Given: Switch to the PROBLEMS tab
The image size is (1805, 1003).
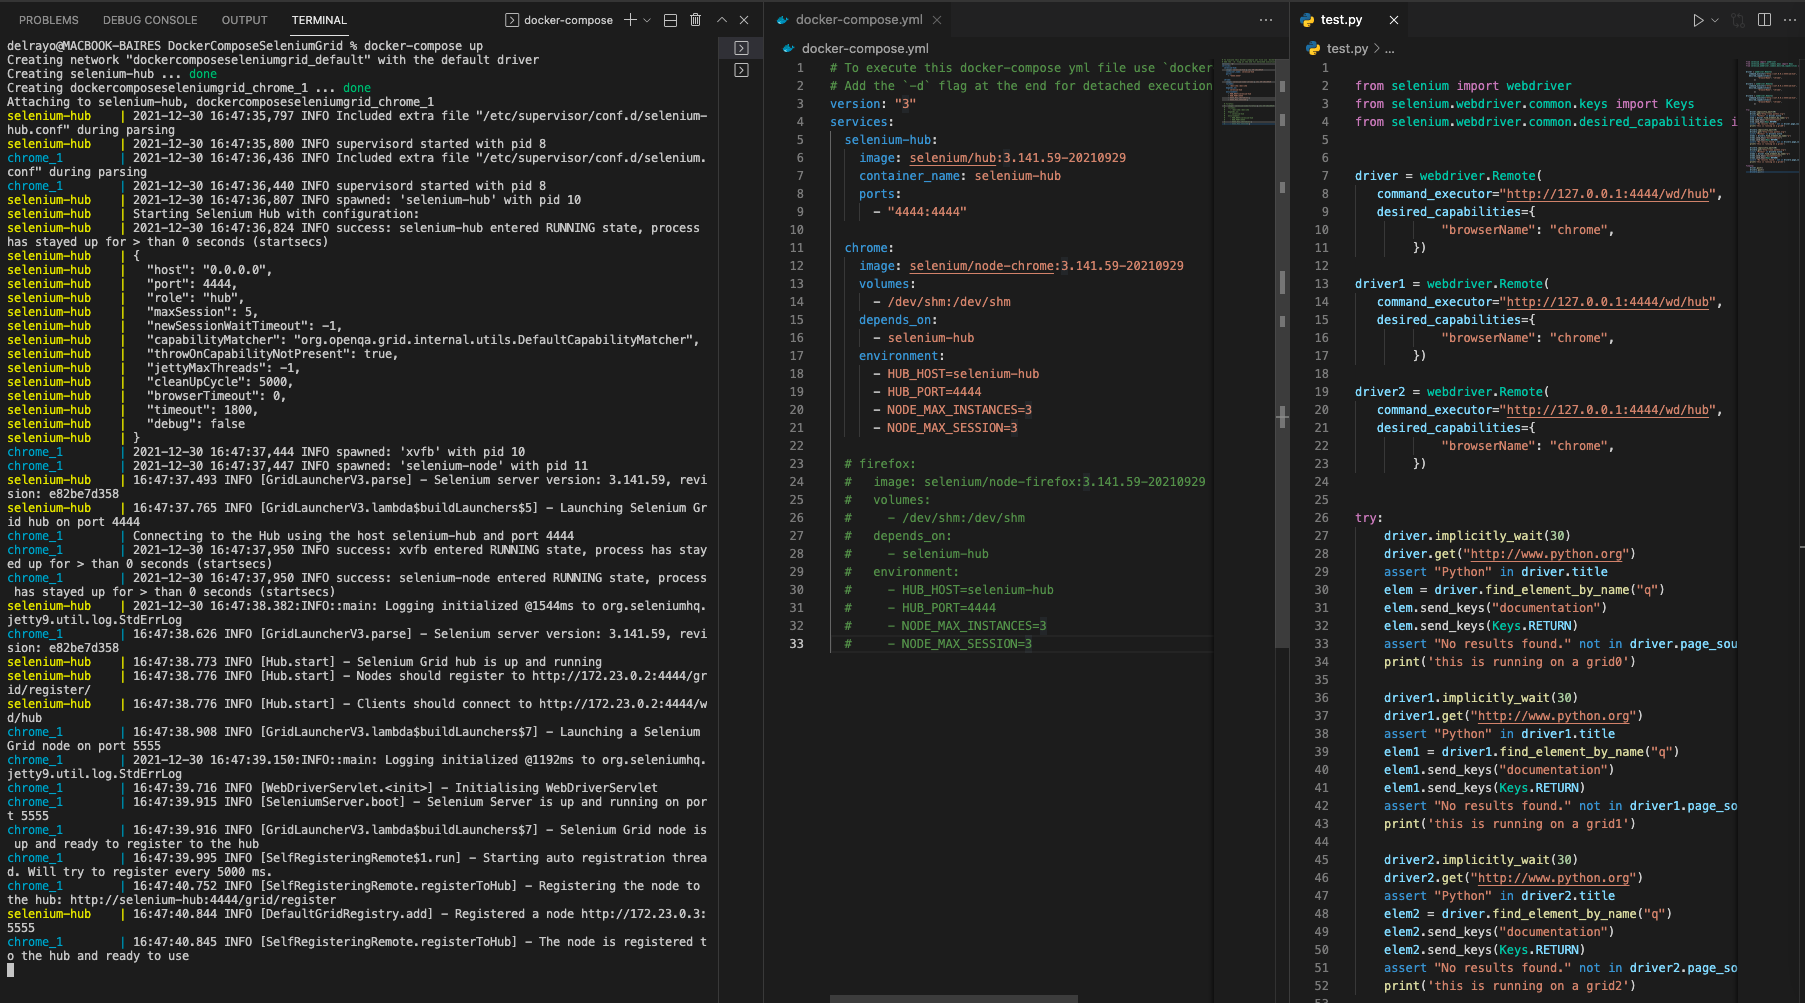Looking at the screenshot, I should (x=47, y=19).
